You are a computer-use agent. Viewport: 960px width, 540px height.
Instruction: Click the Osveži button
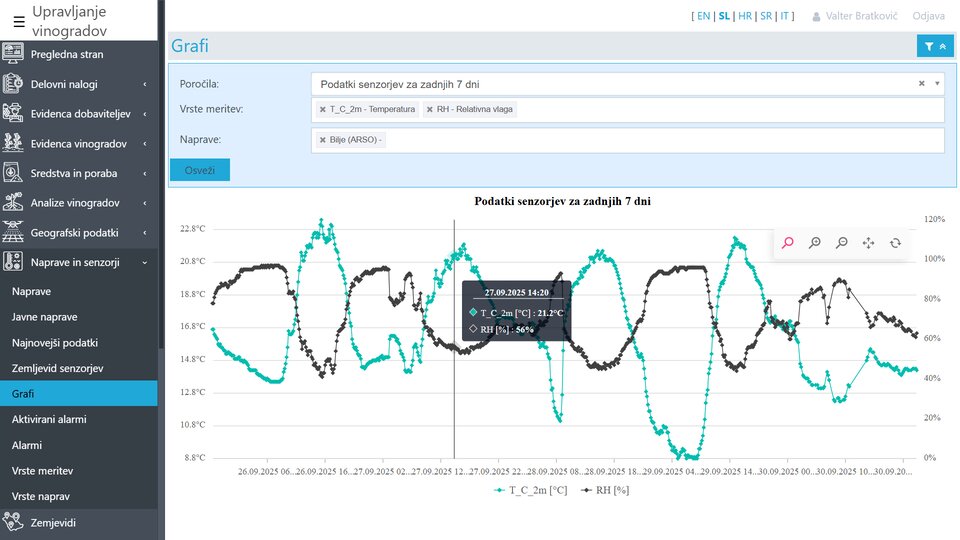[199, 170]
